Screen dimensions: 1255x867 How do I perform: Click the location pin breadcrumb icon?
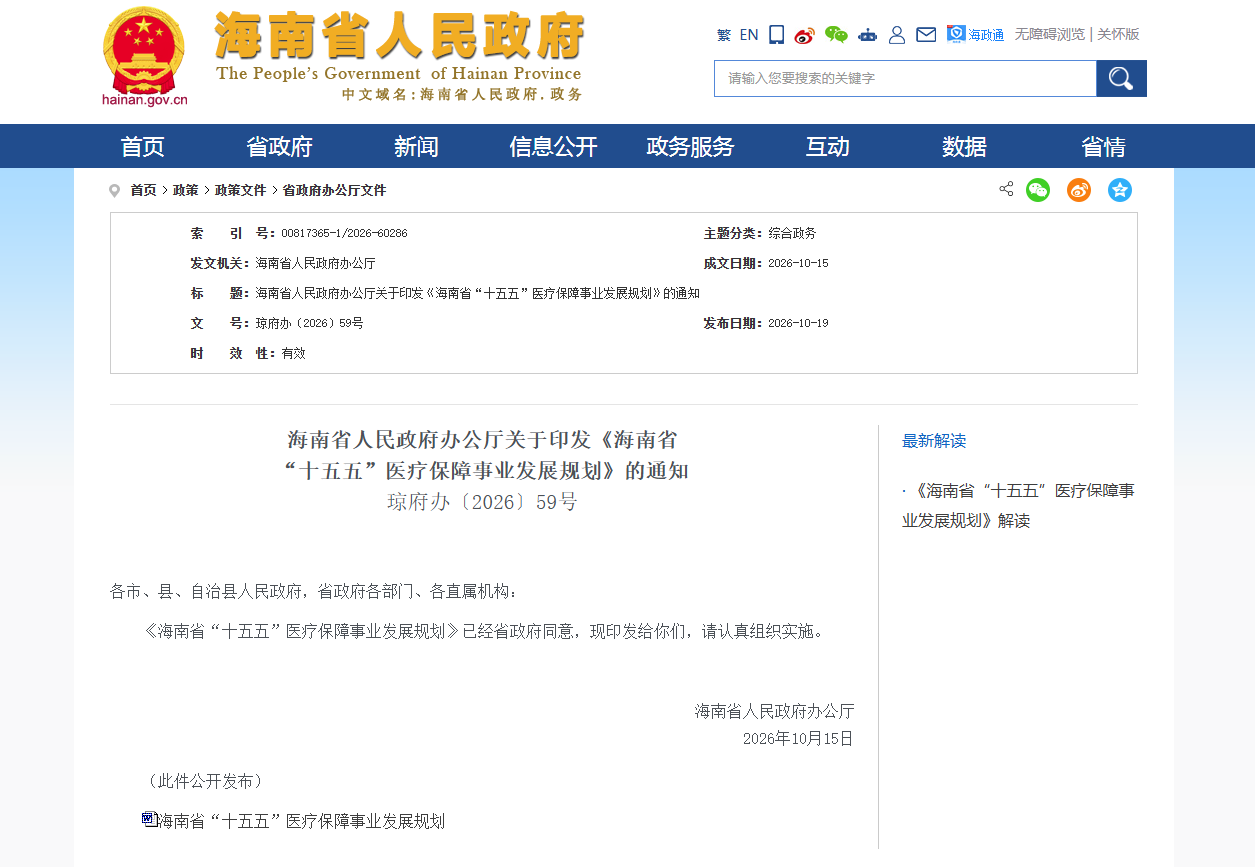114,190
